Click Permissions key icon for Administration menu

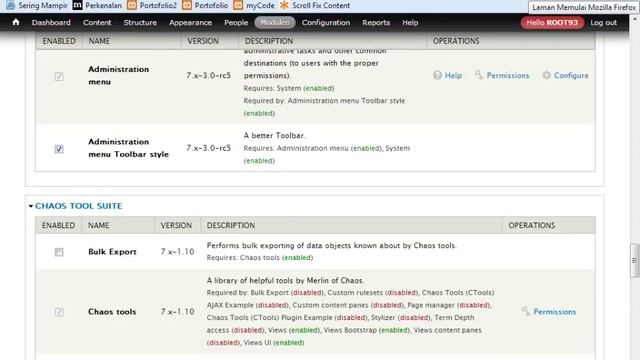click(x=479, y=75)
